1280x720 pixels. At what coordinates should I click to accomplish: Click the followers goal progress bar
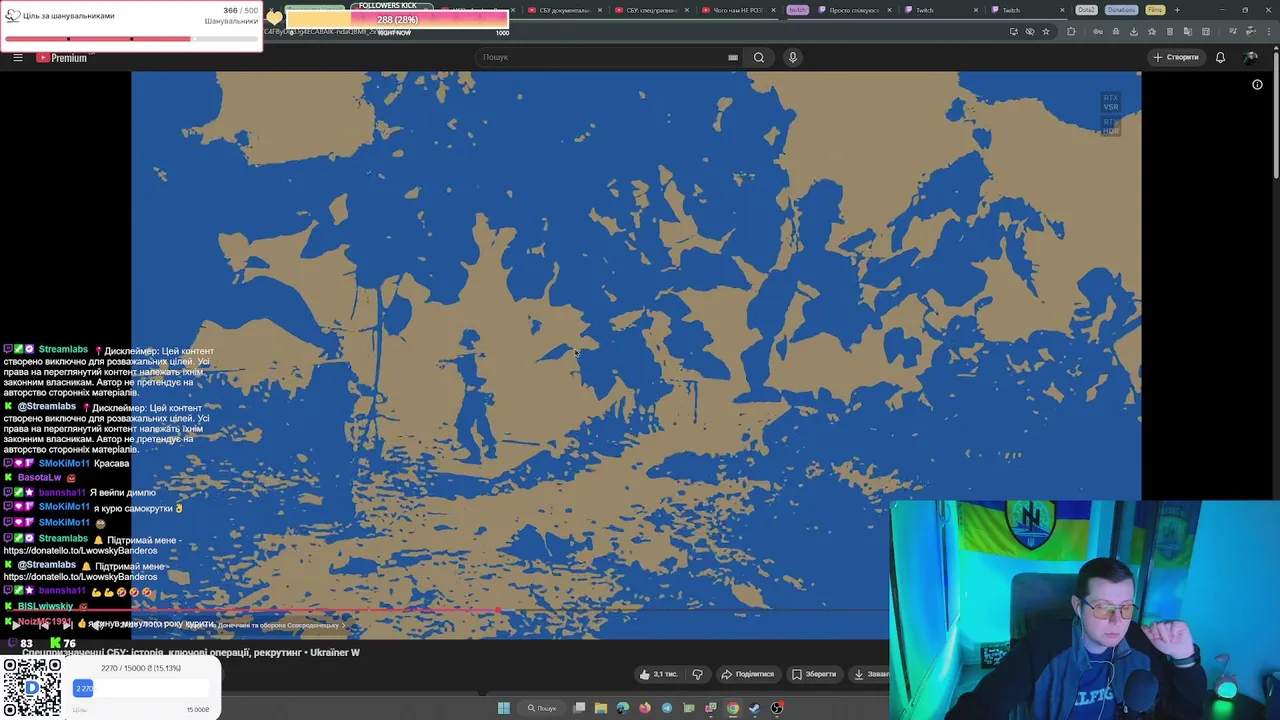(x=397, y=19)
